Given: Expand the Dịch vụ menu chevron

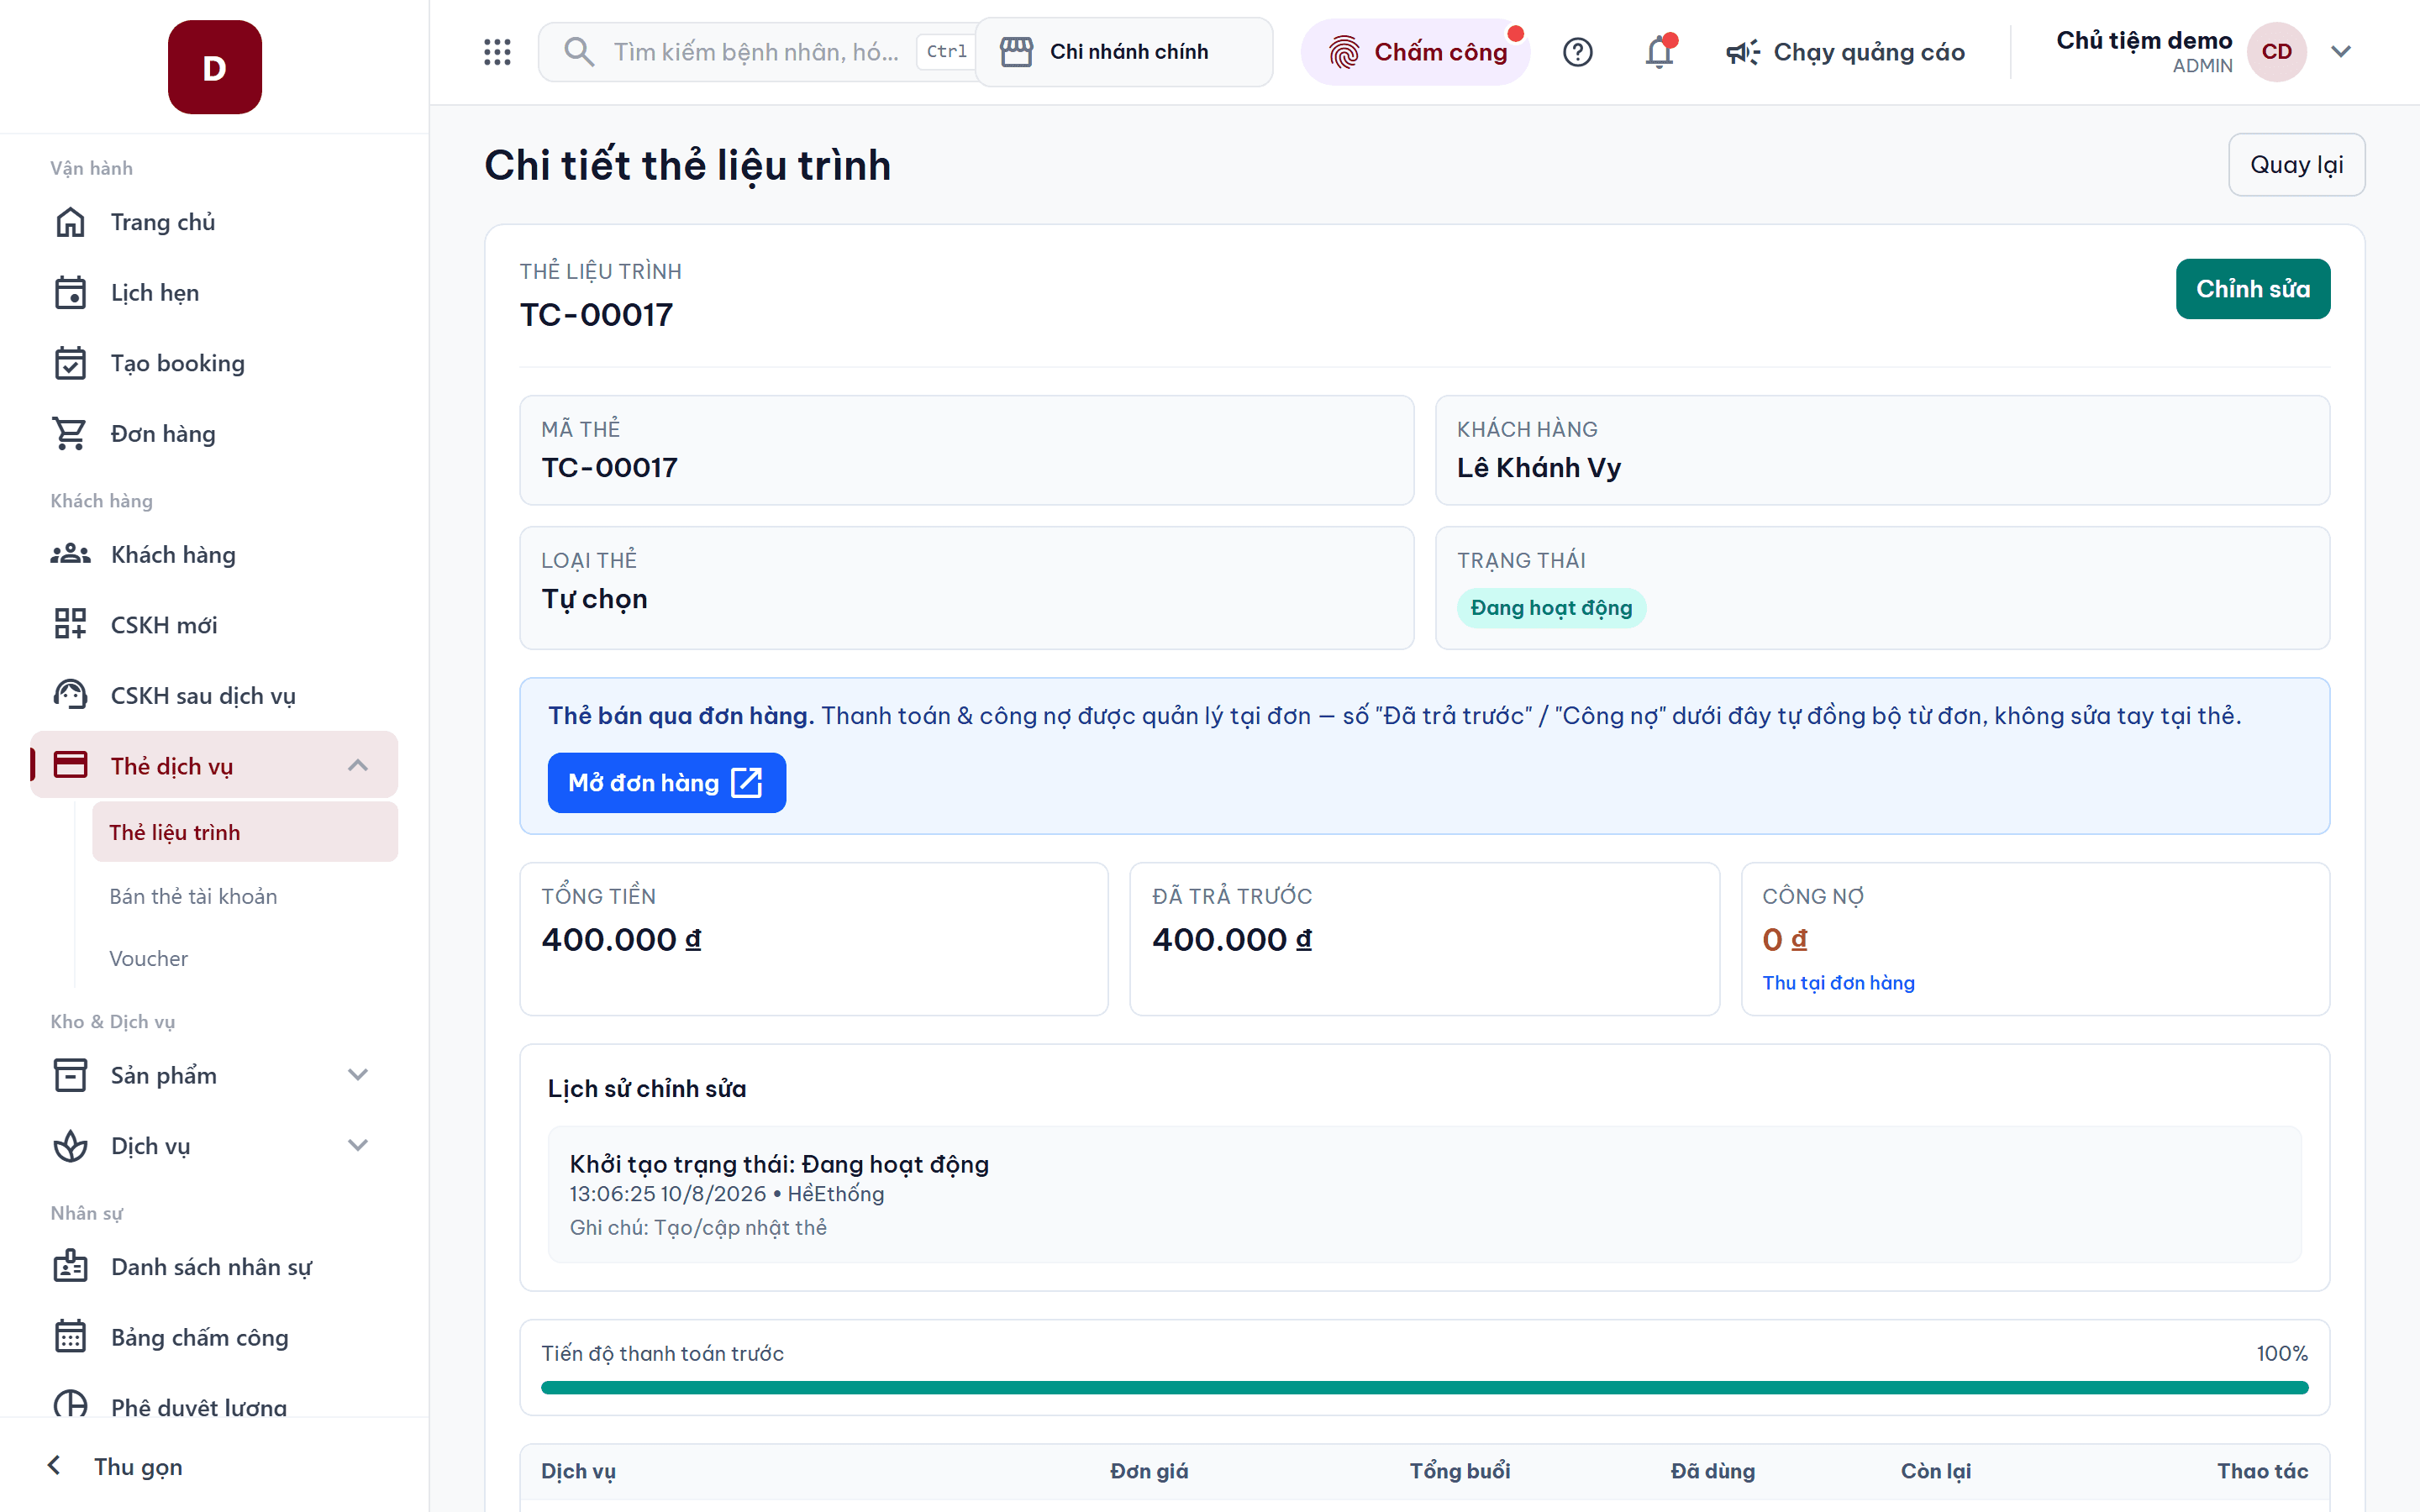Looking at the screenshot, I should [358, 1146].
